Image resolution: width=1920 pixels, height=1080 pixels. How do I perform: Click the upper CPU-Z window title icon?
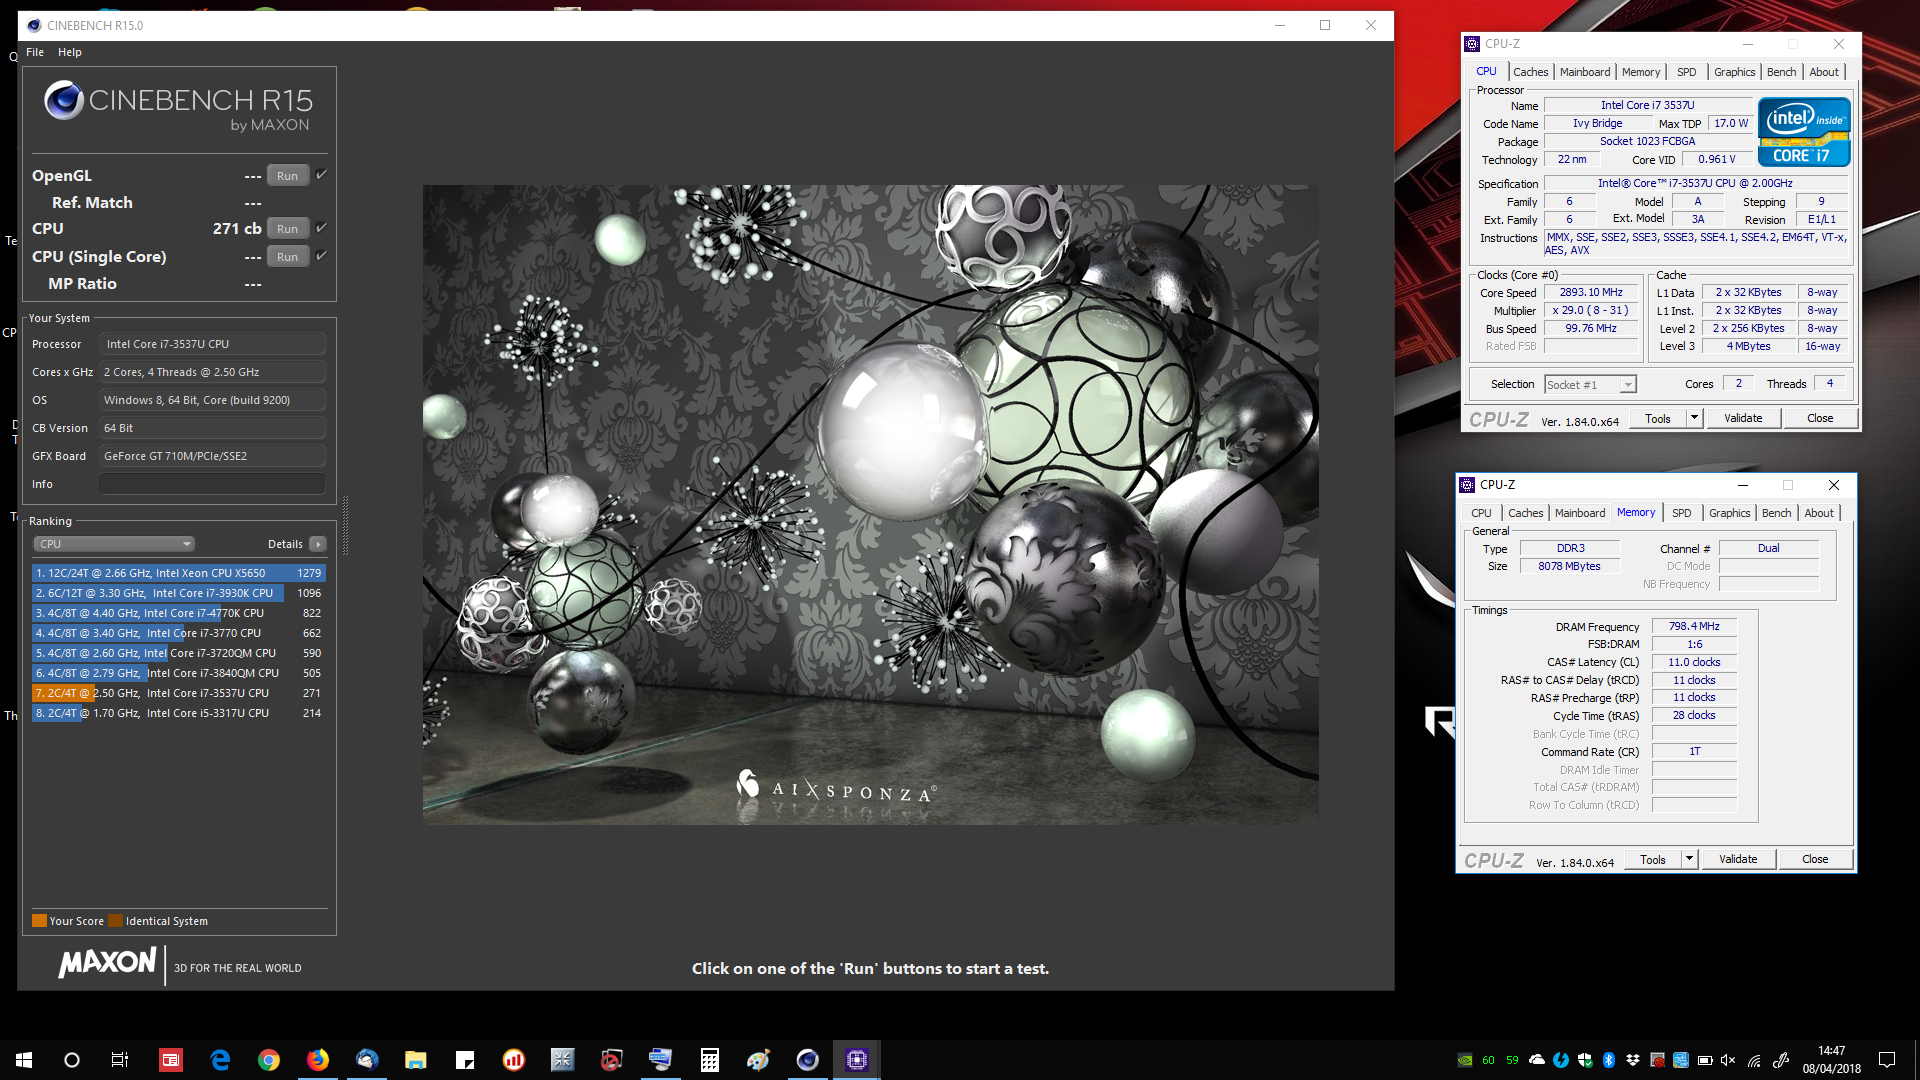(1472, 44)
